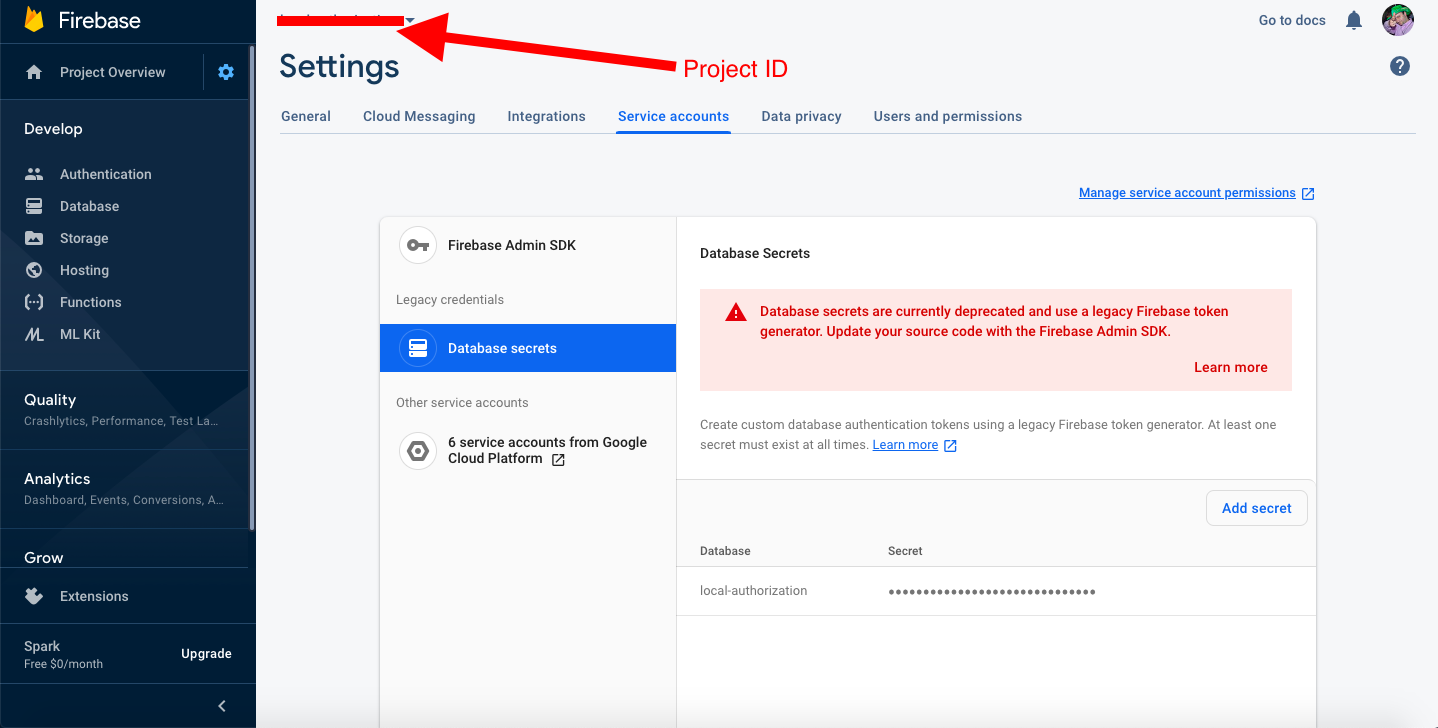This screenshot has width=1438, height=728.
Task: Click the Hosting globe icon
Action: click(34, 270)
